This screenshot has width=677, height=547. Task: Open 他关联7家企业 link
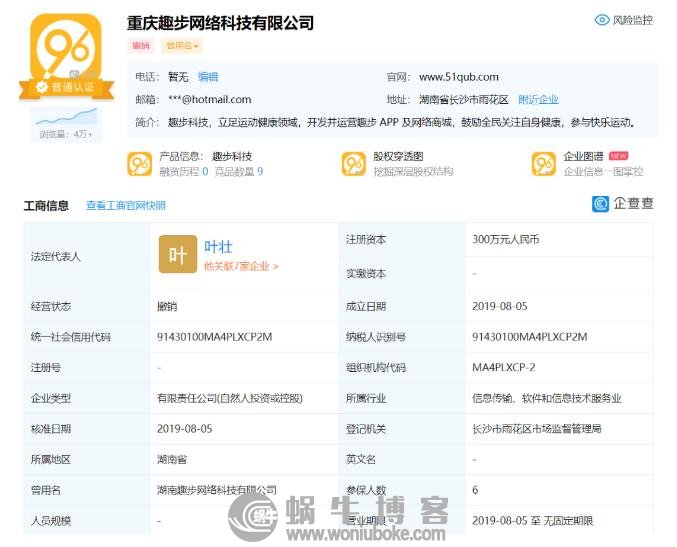241,266
